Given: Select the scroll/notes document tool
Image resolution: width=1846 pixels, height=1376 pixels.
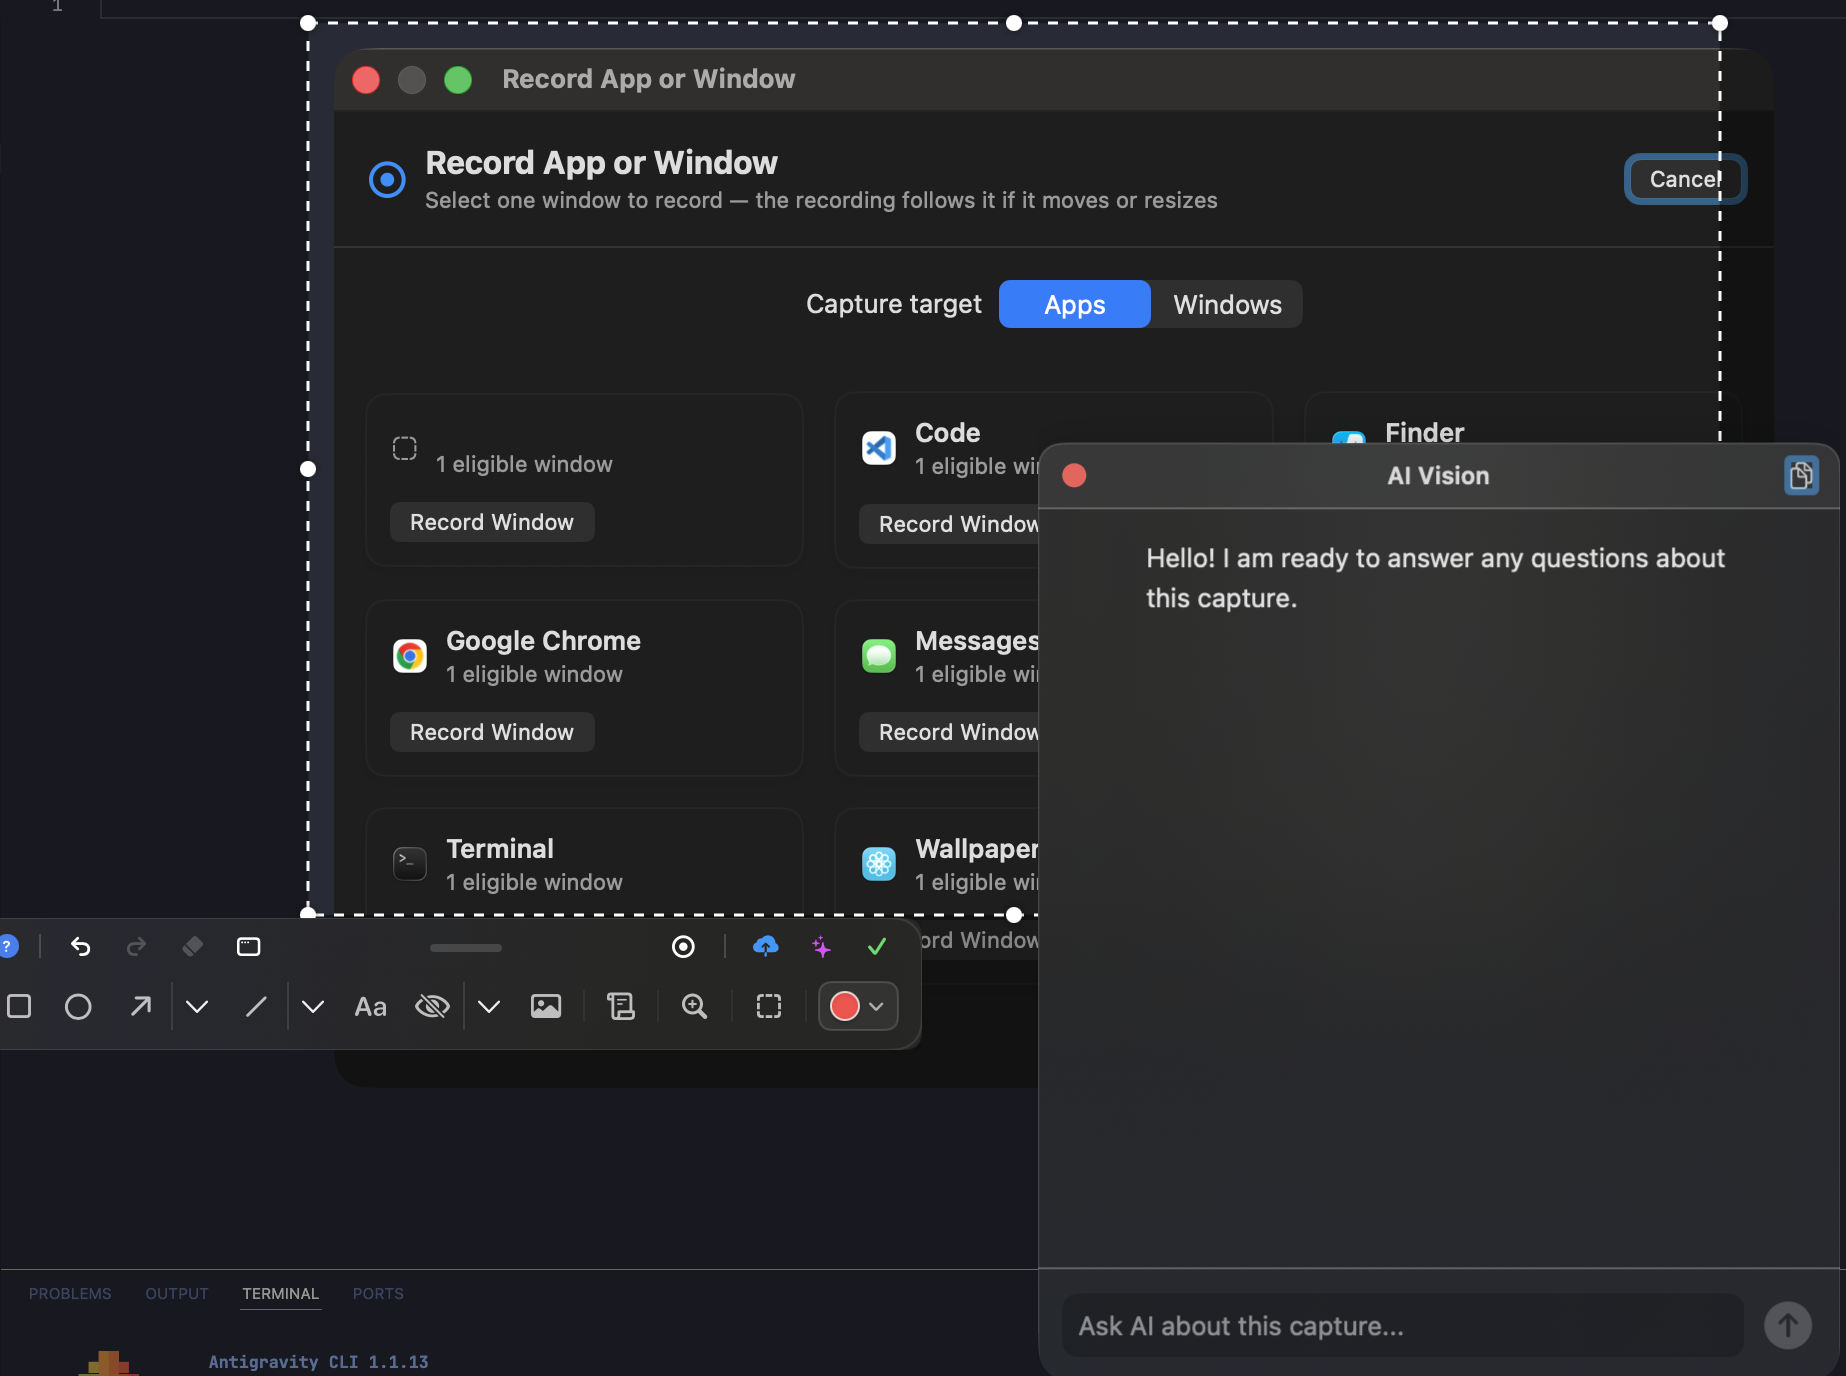Looking at the screenshot, I should [621, 1006].
